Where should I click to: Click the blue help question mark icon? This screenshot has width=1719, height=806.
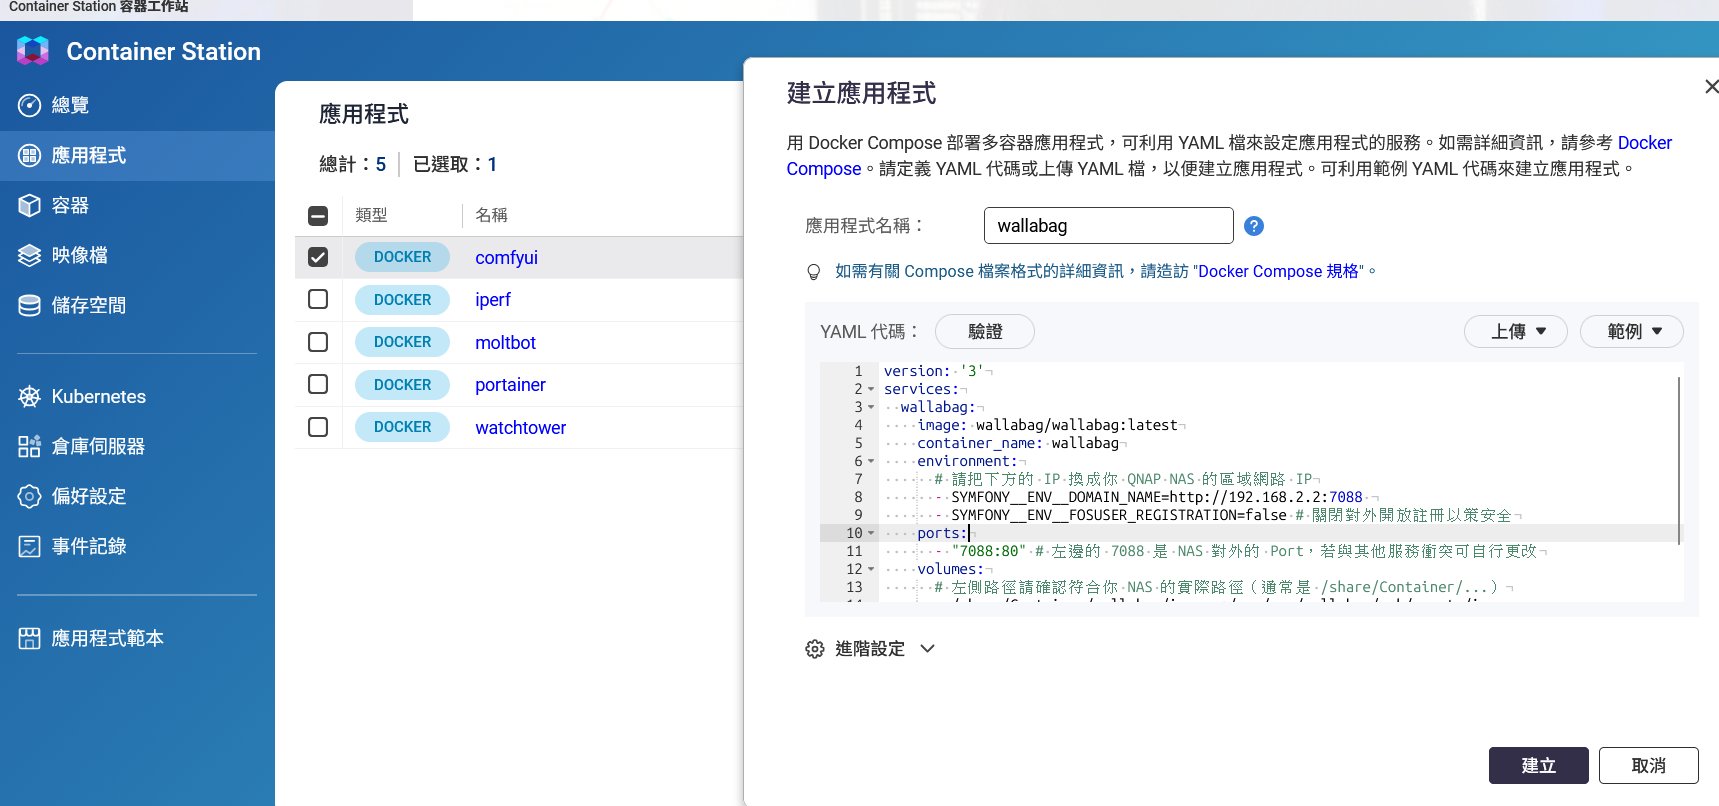[1253, 226]
